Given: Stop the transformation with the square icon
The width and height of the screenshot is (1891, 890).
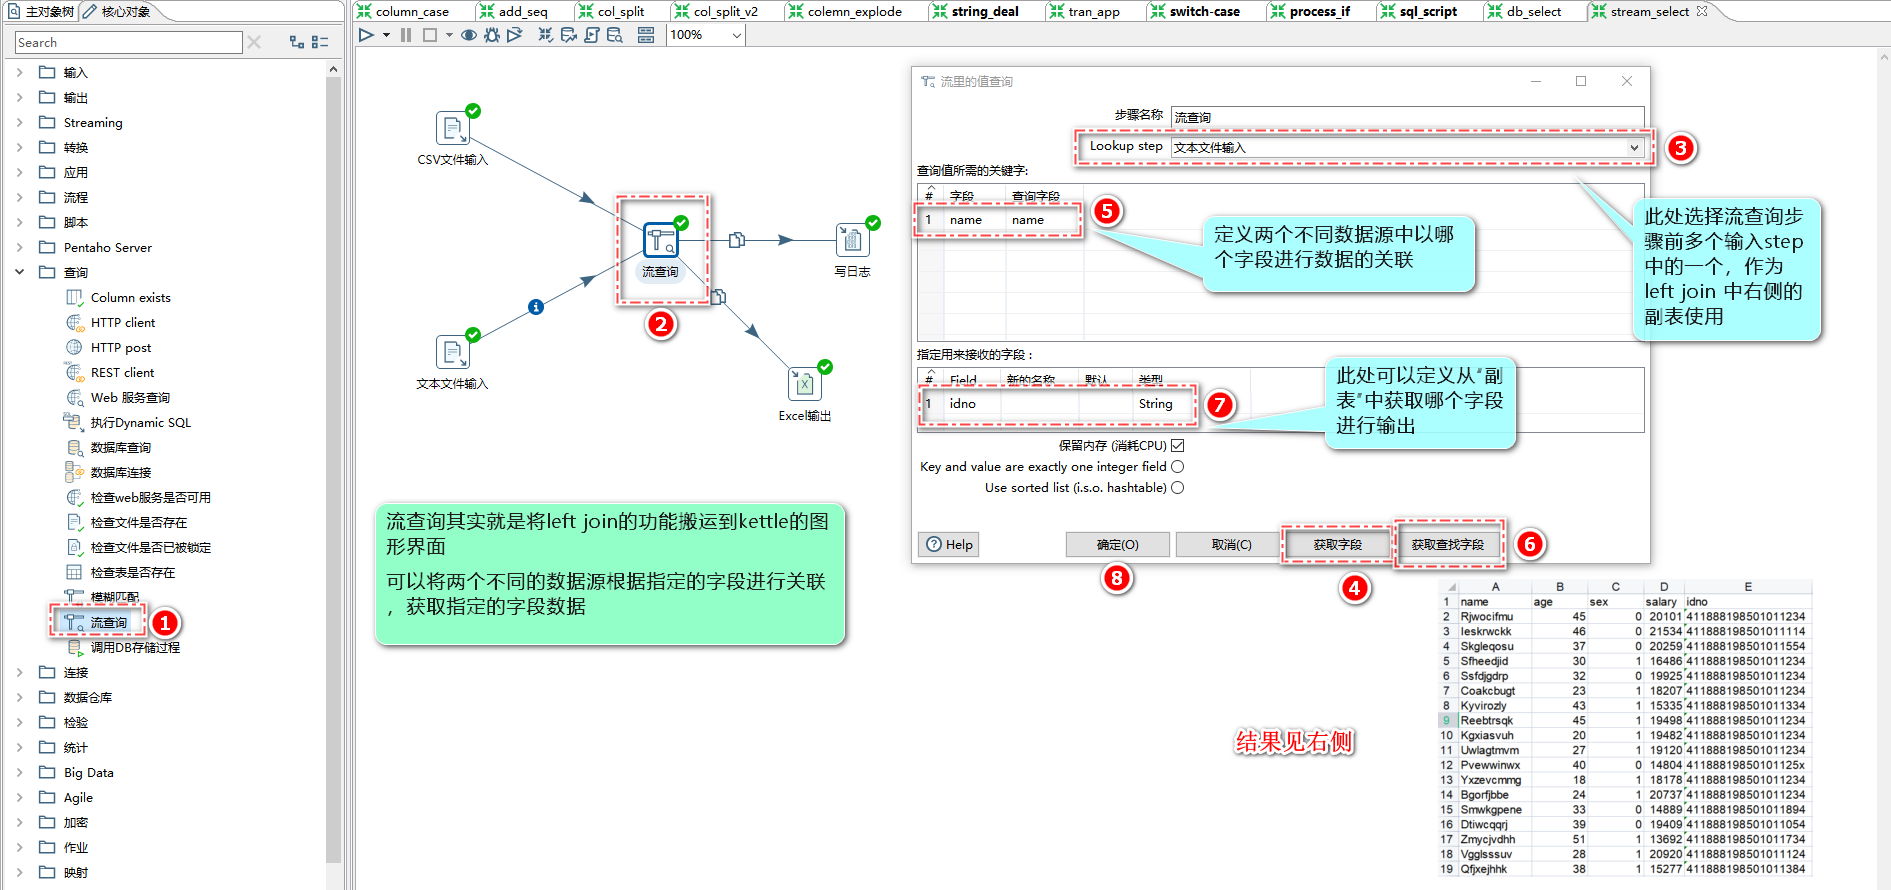Looking at the screenshot, I should tap(430, 35).
